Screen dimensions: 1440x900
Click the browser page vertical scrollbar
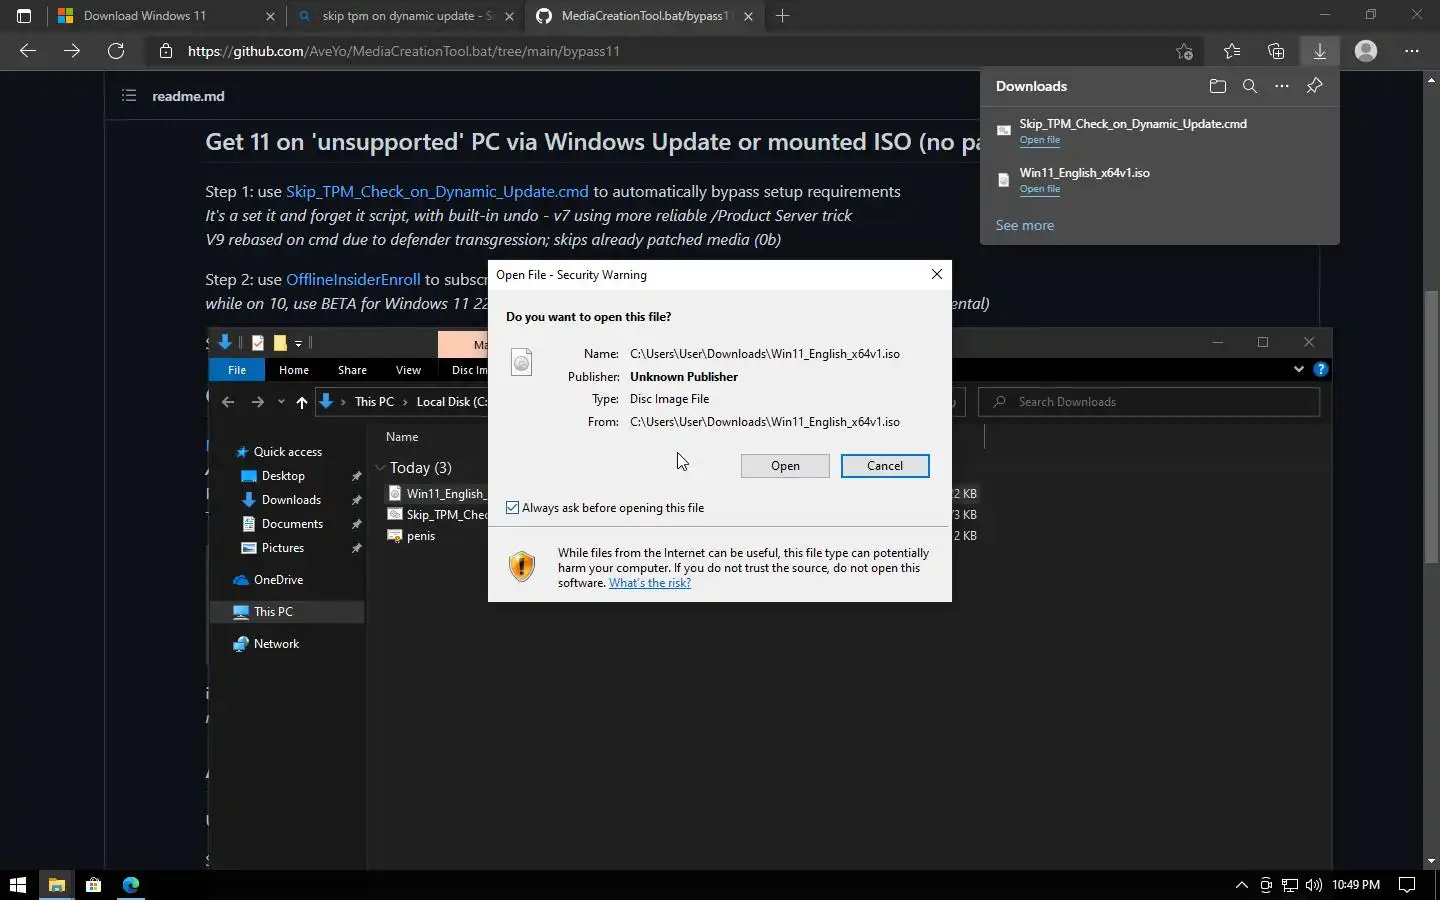[1431, 425]
